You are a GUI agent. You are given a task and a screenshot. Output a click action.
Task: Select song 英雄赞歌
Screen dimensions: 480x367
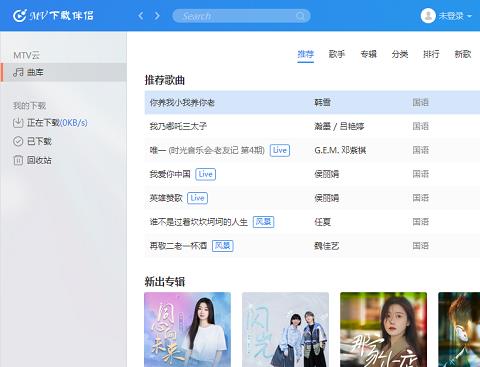pos(166,198)
